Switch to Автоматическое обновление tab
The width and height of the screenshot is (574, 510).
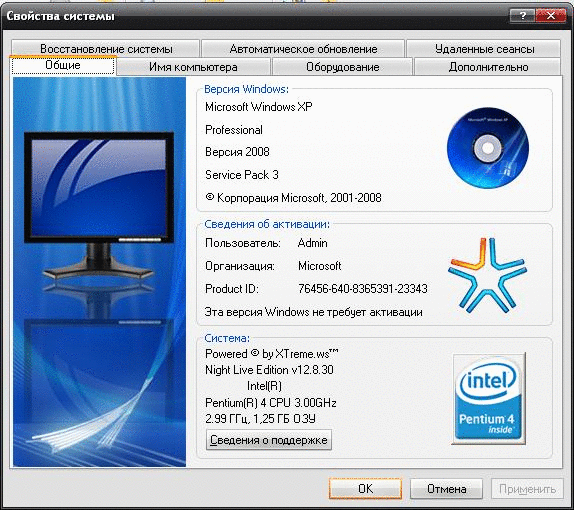[303, 49]
